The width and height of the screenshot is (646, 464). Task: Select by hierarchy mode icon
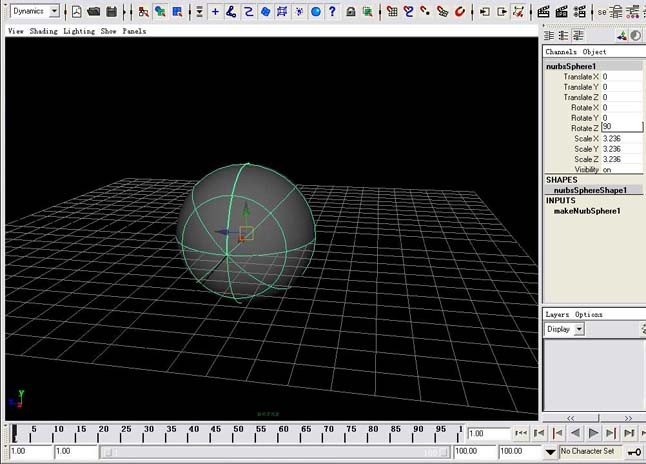tap(143, 12)
